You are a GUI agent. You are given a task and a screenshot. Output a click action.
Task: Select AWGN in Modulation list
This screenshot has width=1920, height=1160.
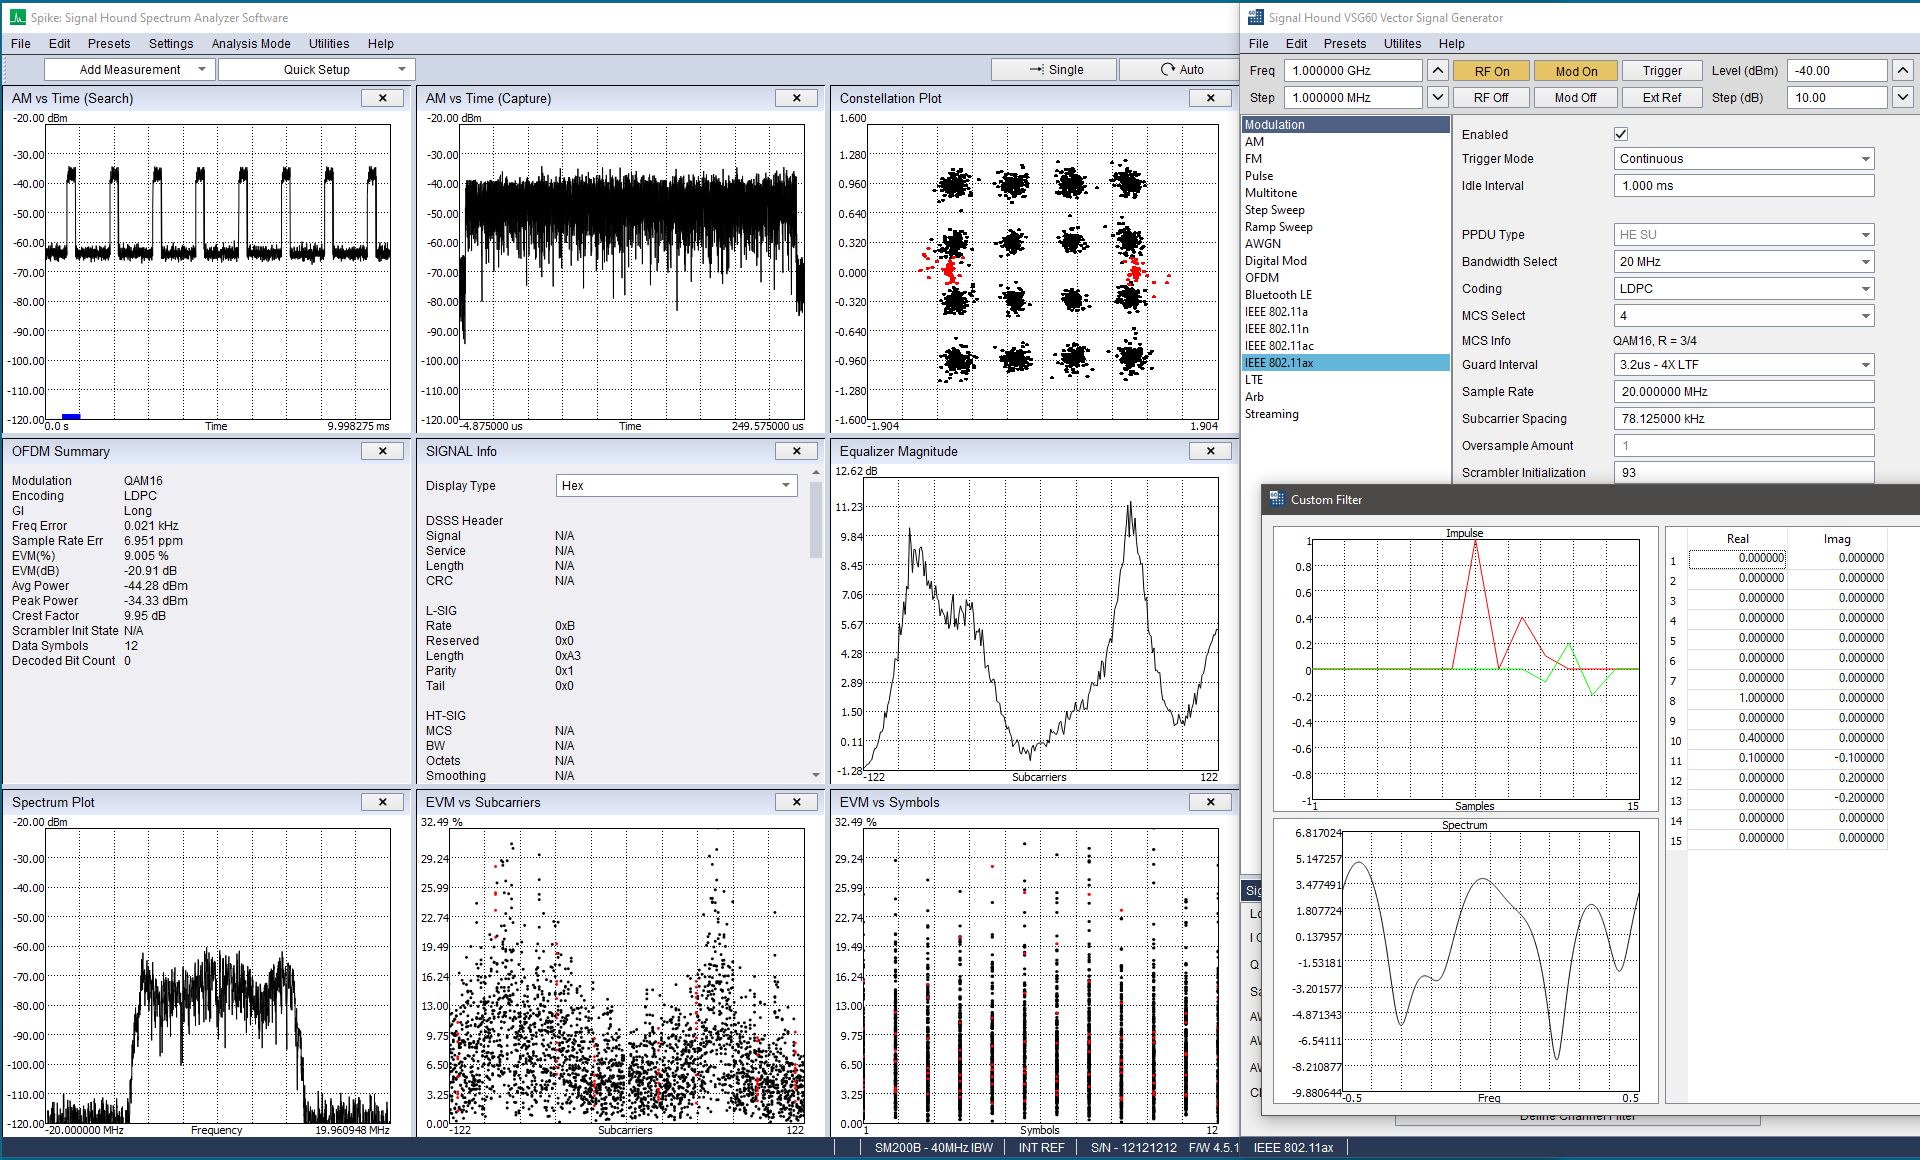(x=1346, y=243)
